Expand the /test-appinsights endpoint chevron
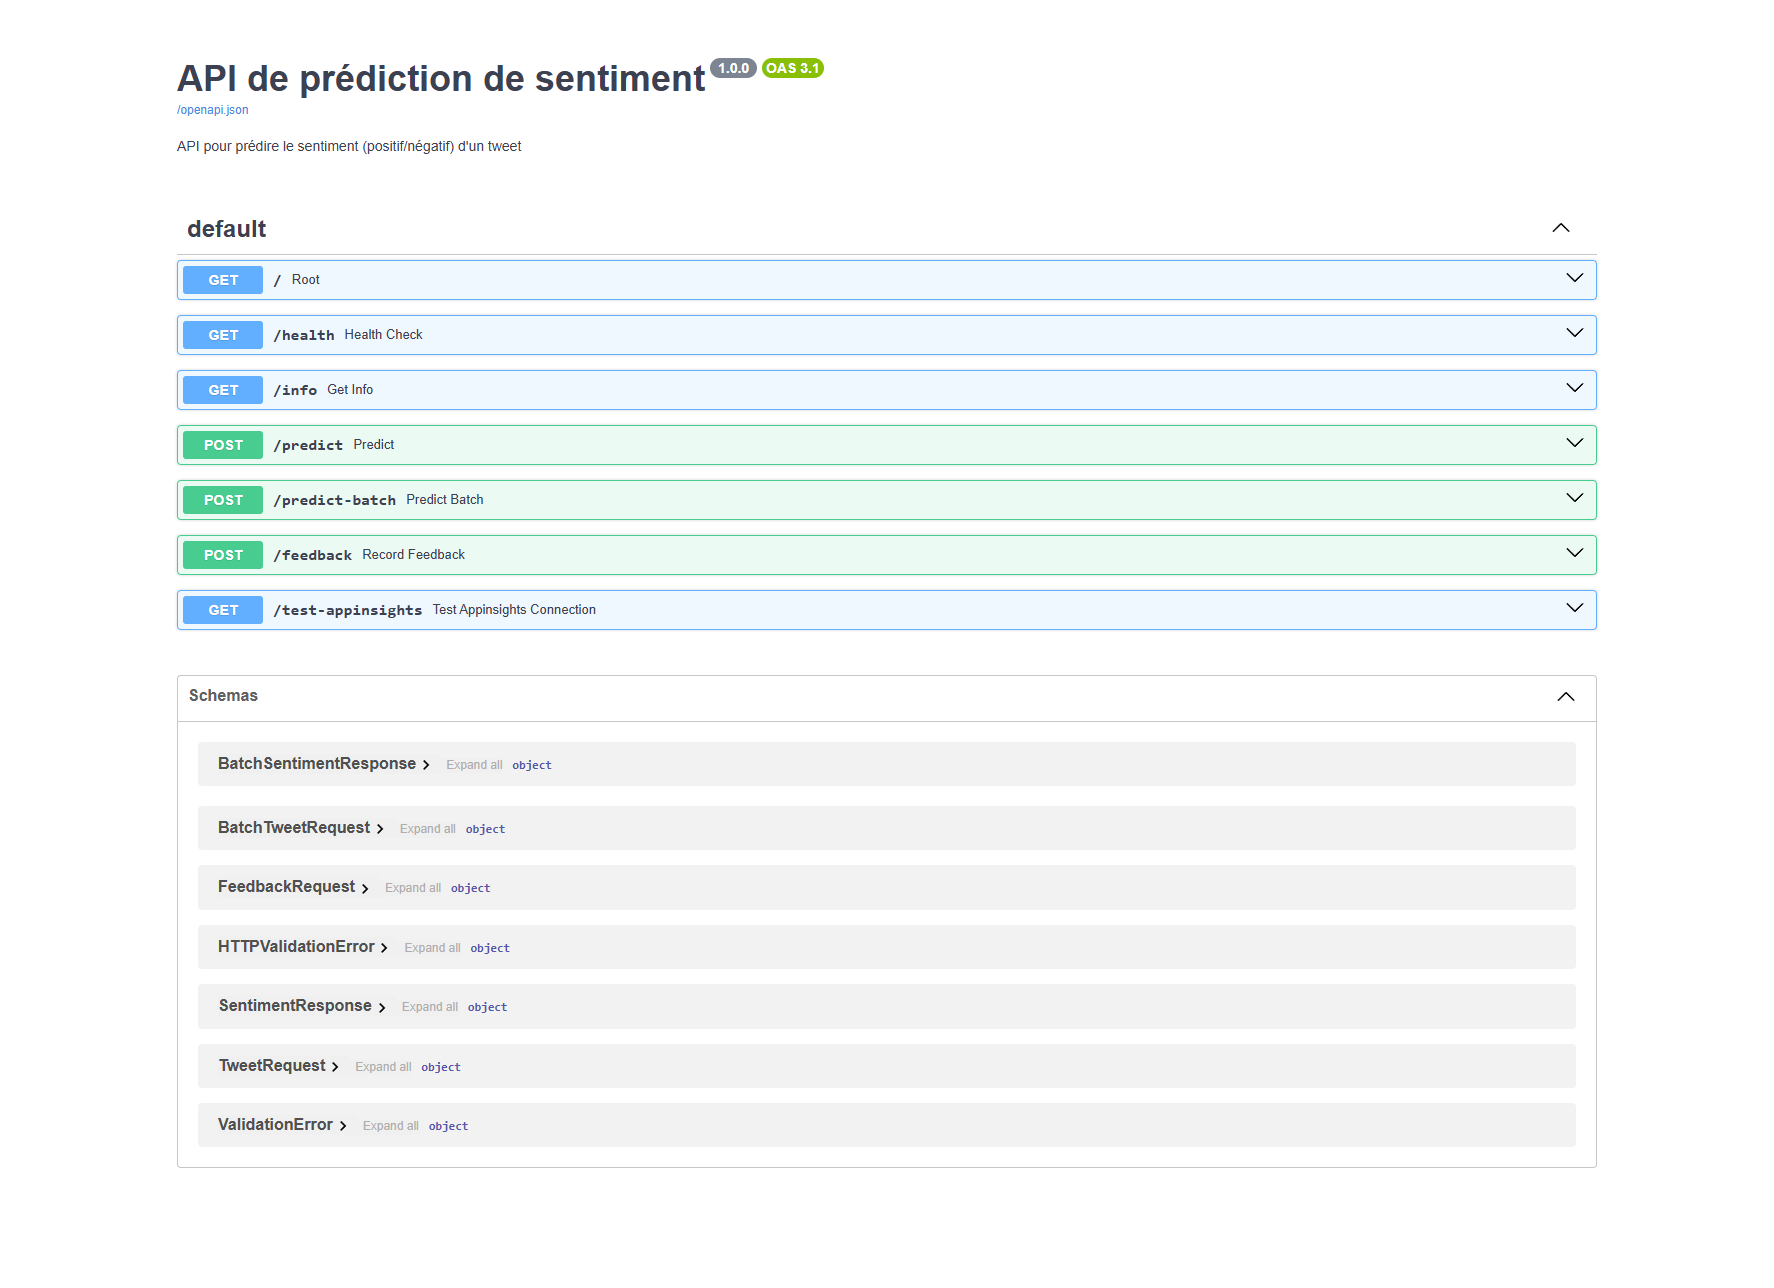This screenshot has width=1774, height=1288. point(1574,608)
